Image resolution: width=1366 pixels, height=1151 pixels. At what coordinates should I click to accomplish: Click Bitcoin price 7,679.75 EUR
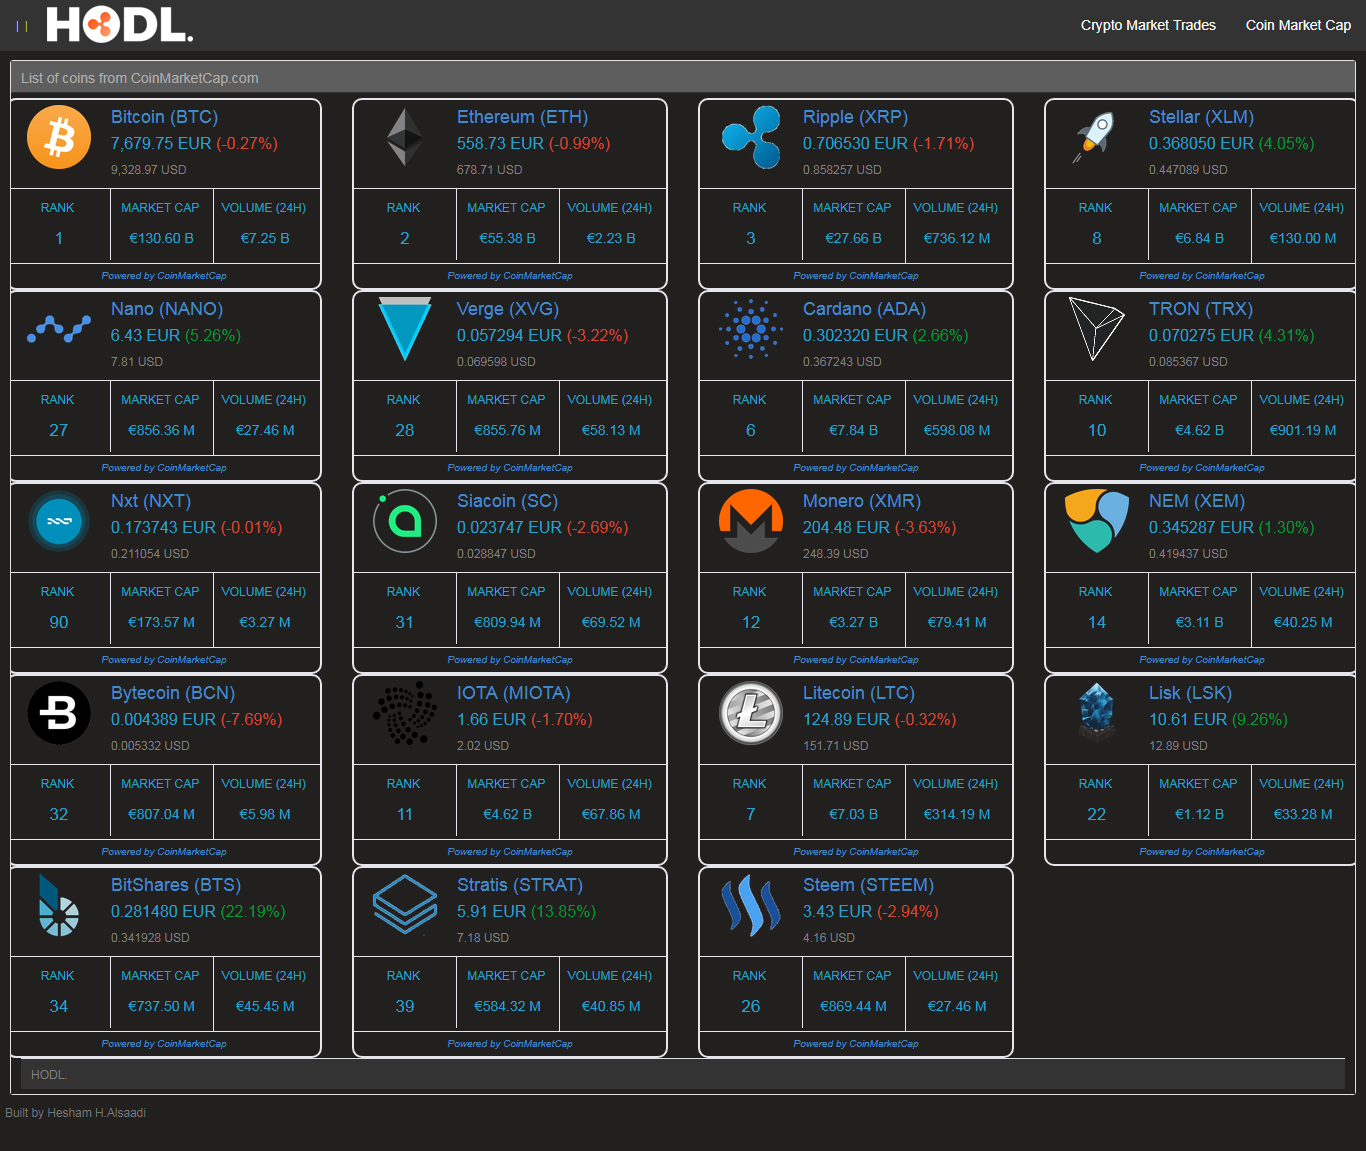pos(161,143)
